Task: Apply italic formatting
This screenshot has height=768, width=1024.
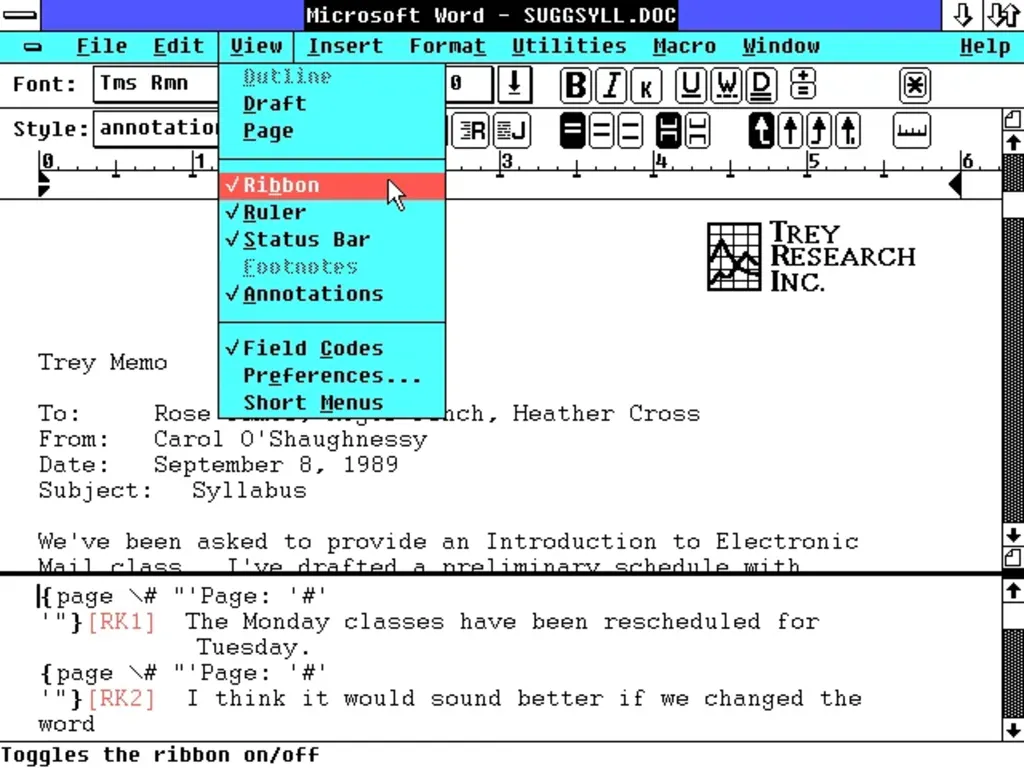Action: click(611, 86)
